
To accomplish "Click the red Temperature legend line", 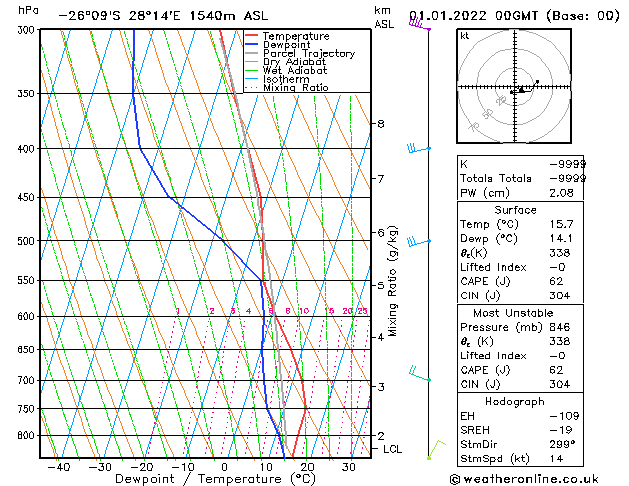I will tap(252, 36).
